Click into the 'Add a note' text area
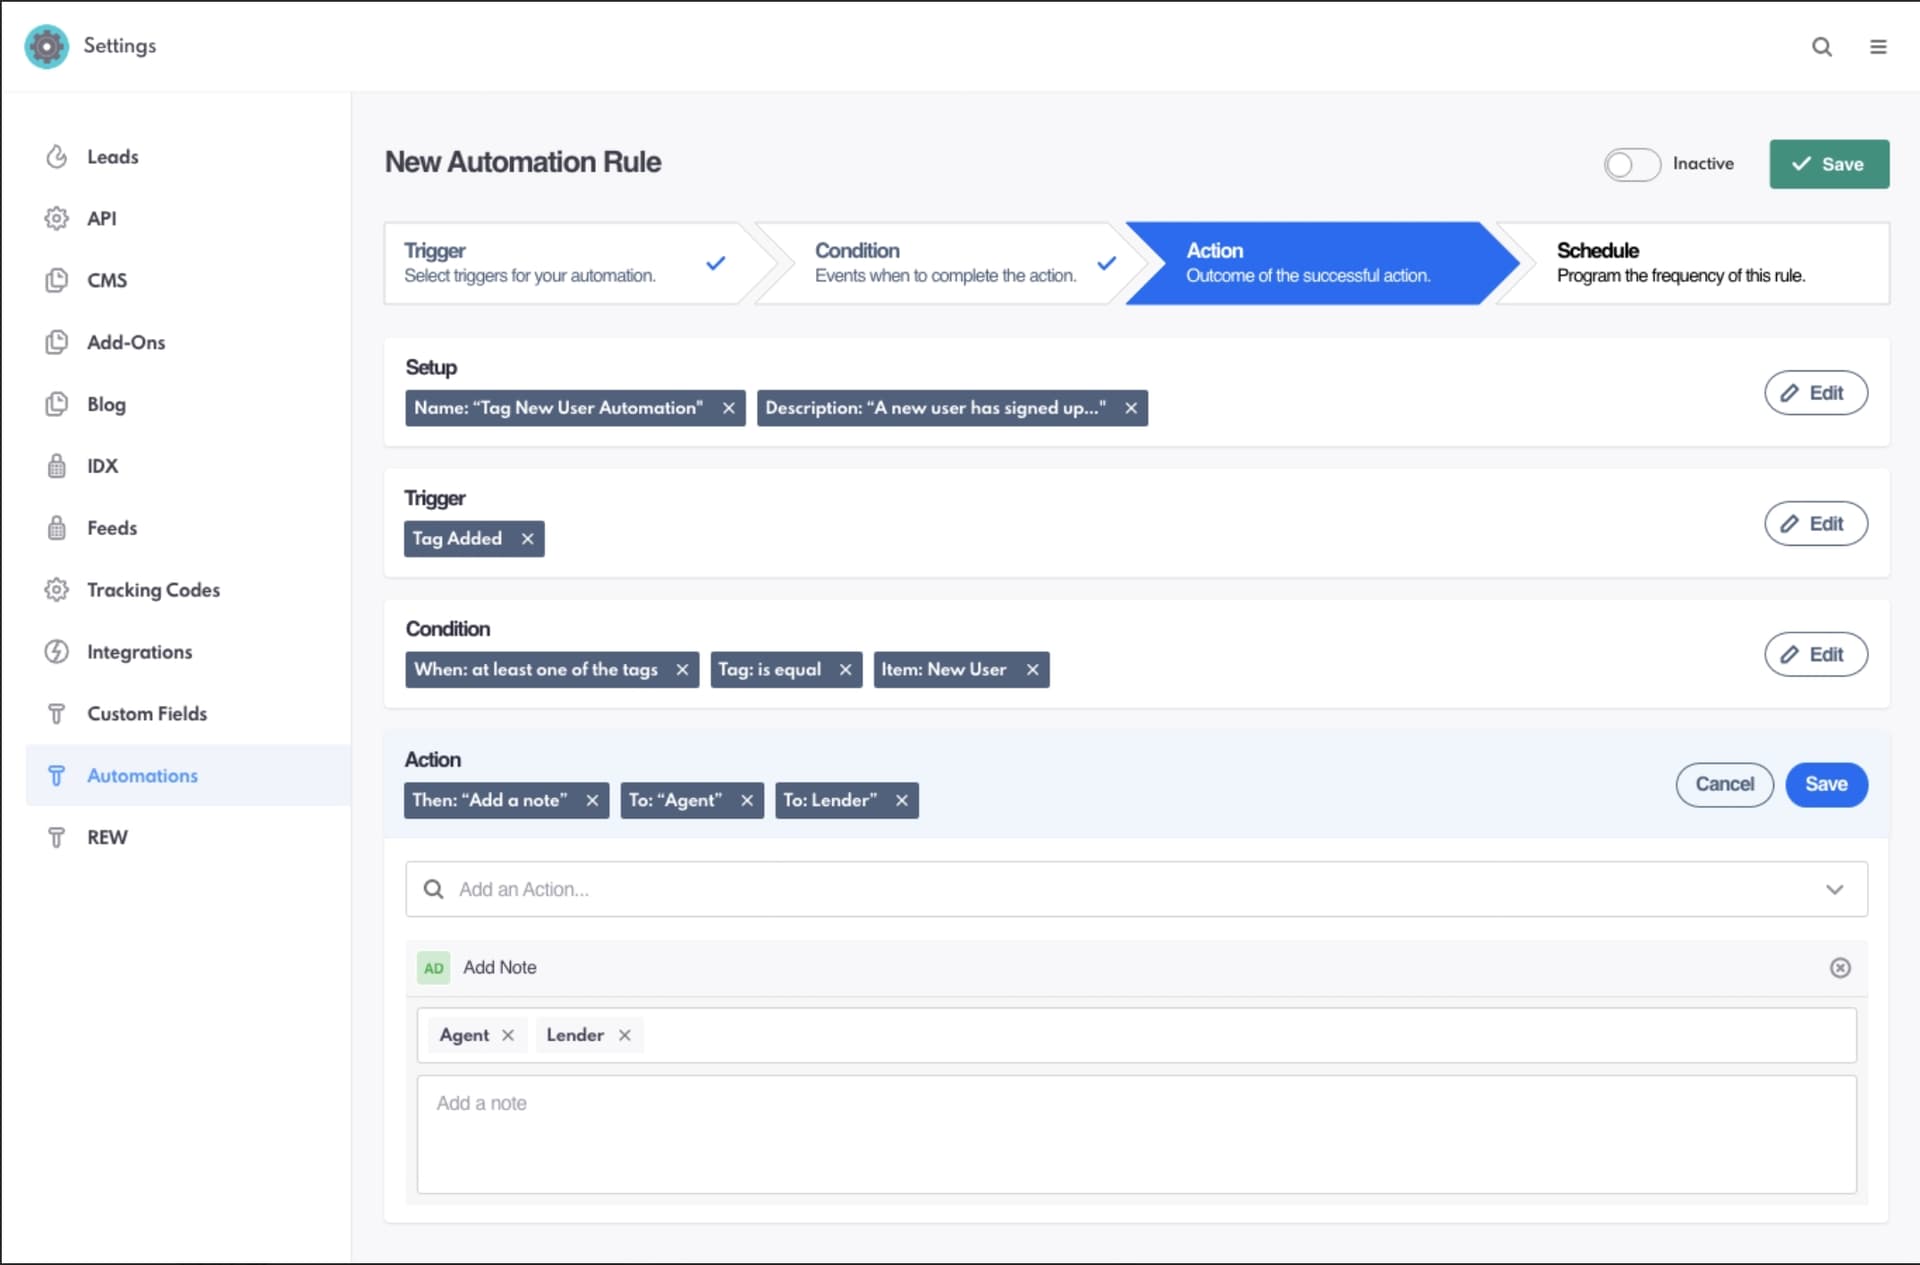Viewport: 1920px width, 1265px height. click(1135, 1134)
